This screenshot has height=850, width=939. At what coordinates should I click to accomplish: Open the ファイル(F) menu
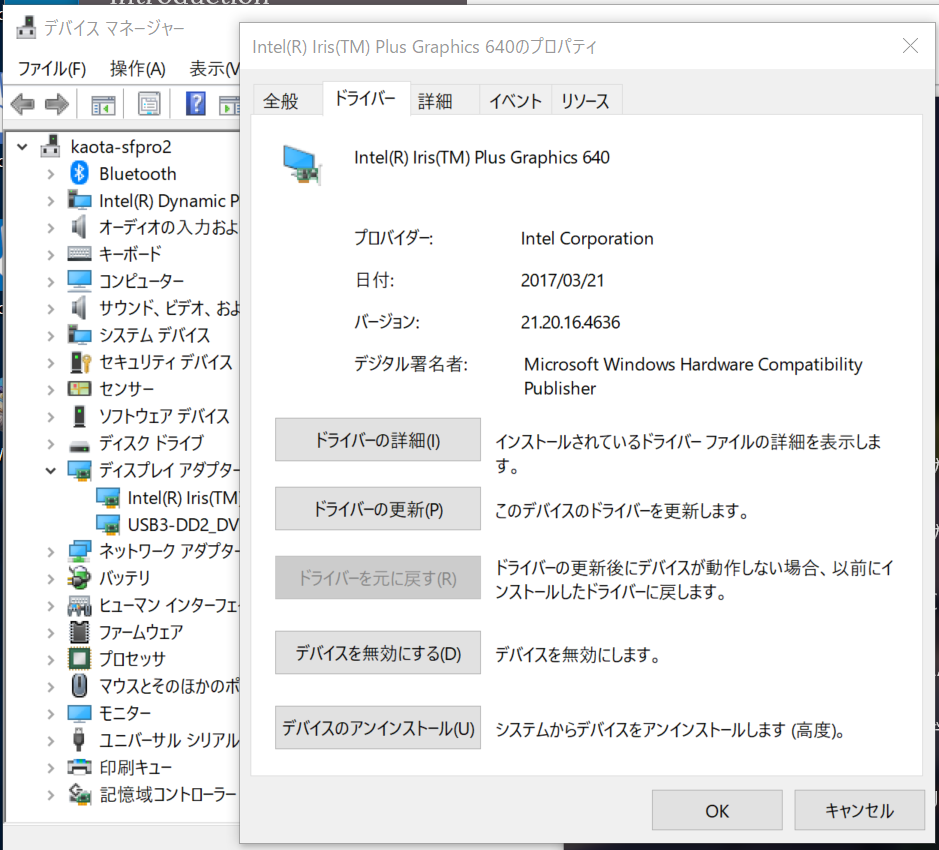[52, 69]
